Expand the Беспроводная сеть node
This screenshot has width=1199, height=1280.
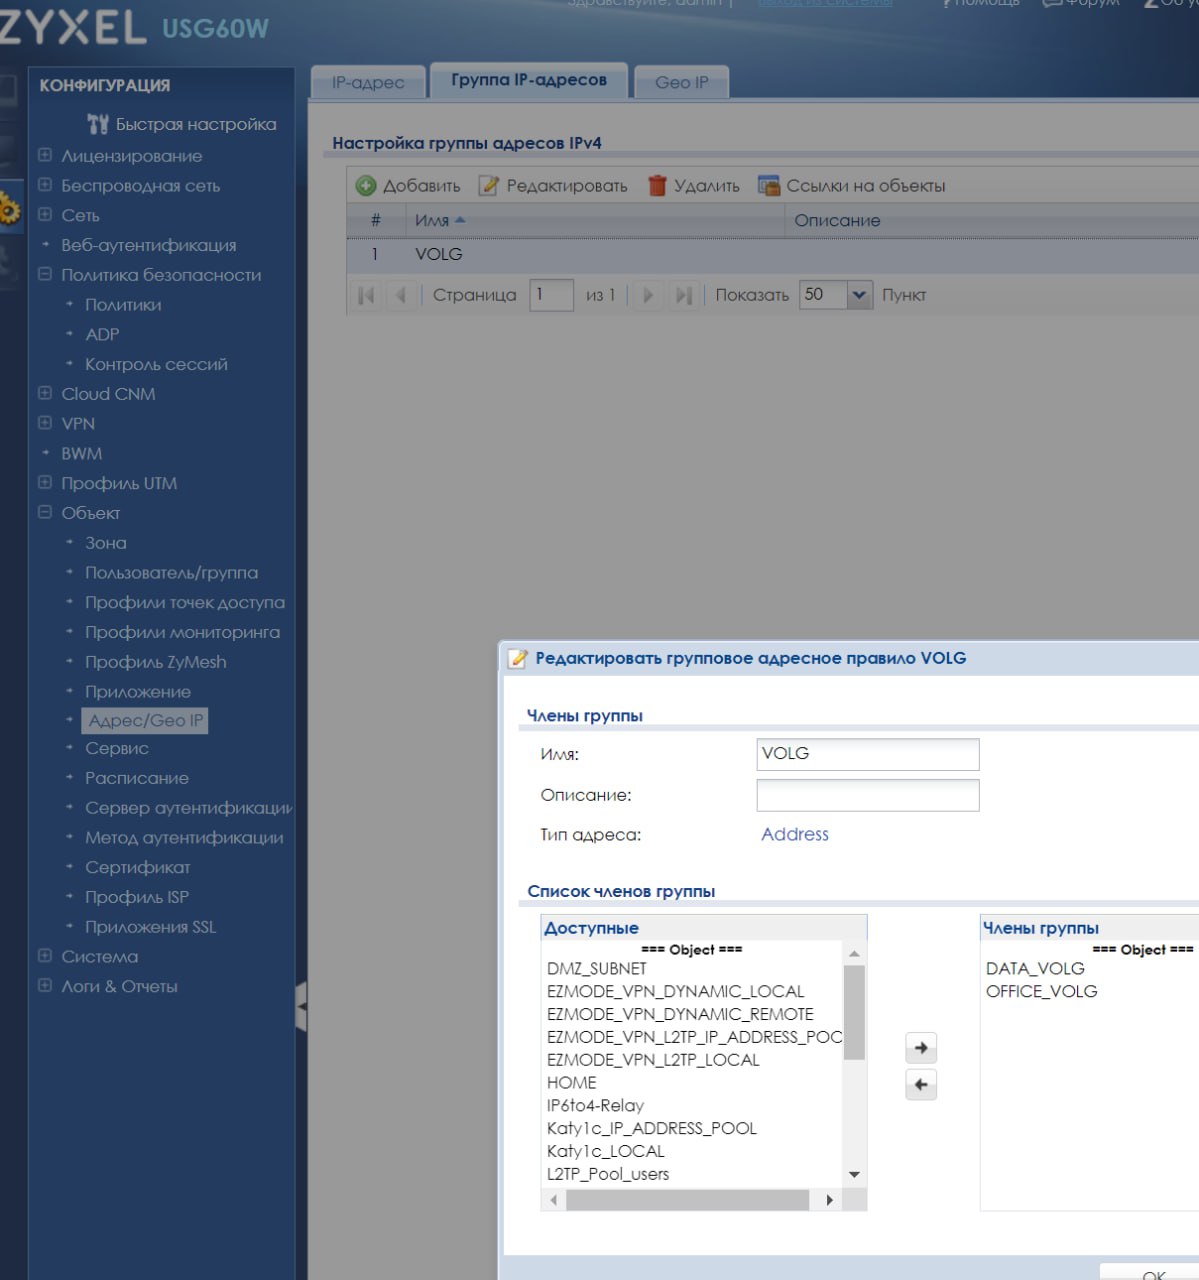44,185
